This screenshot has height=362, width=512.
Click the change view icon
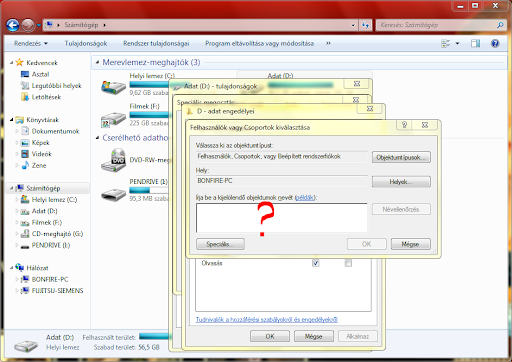(446, 43)
